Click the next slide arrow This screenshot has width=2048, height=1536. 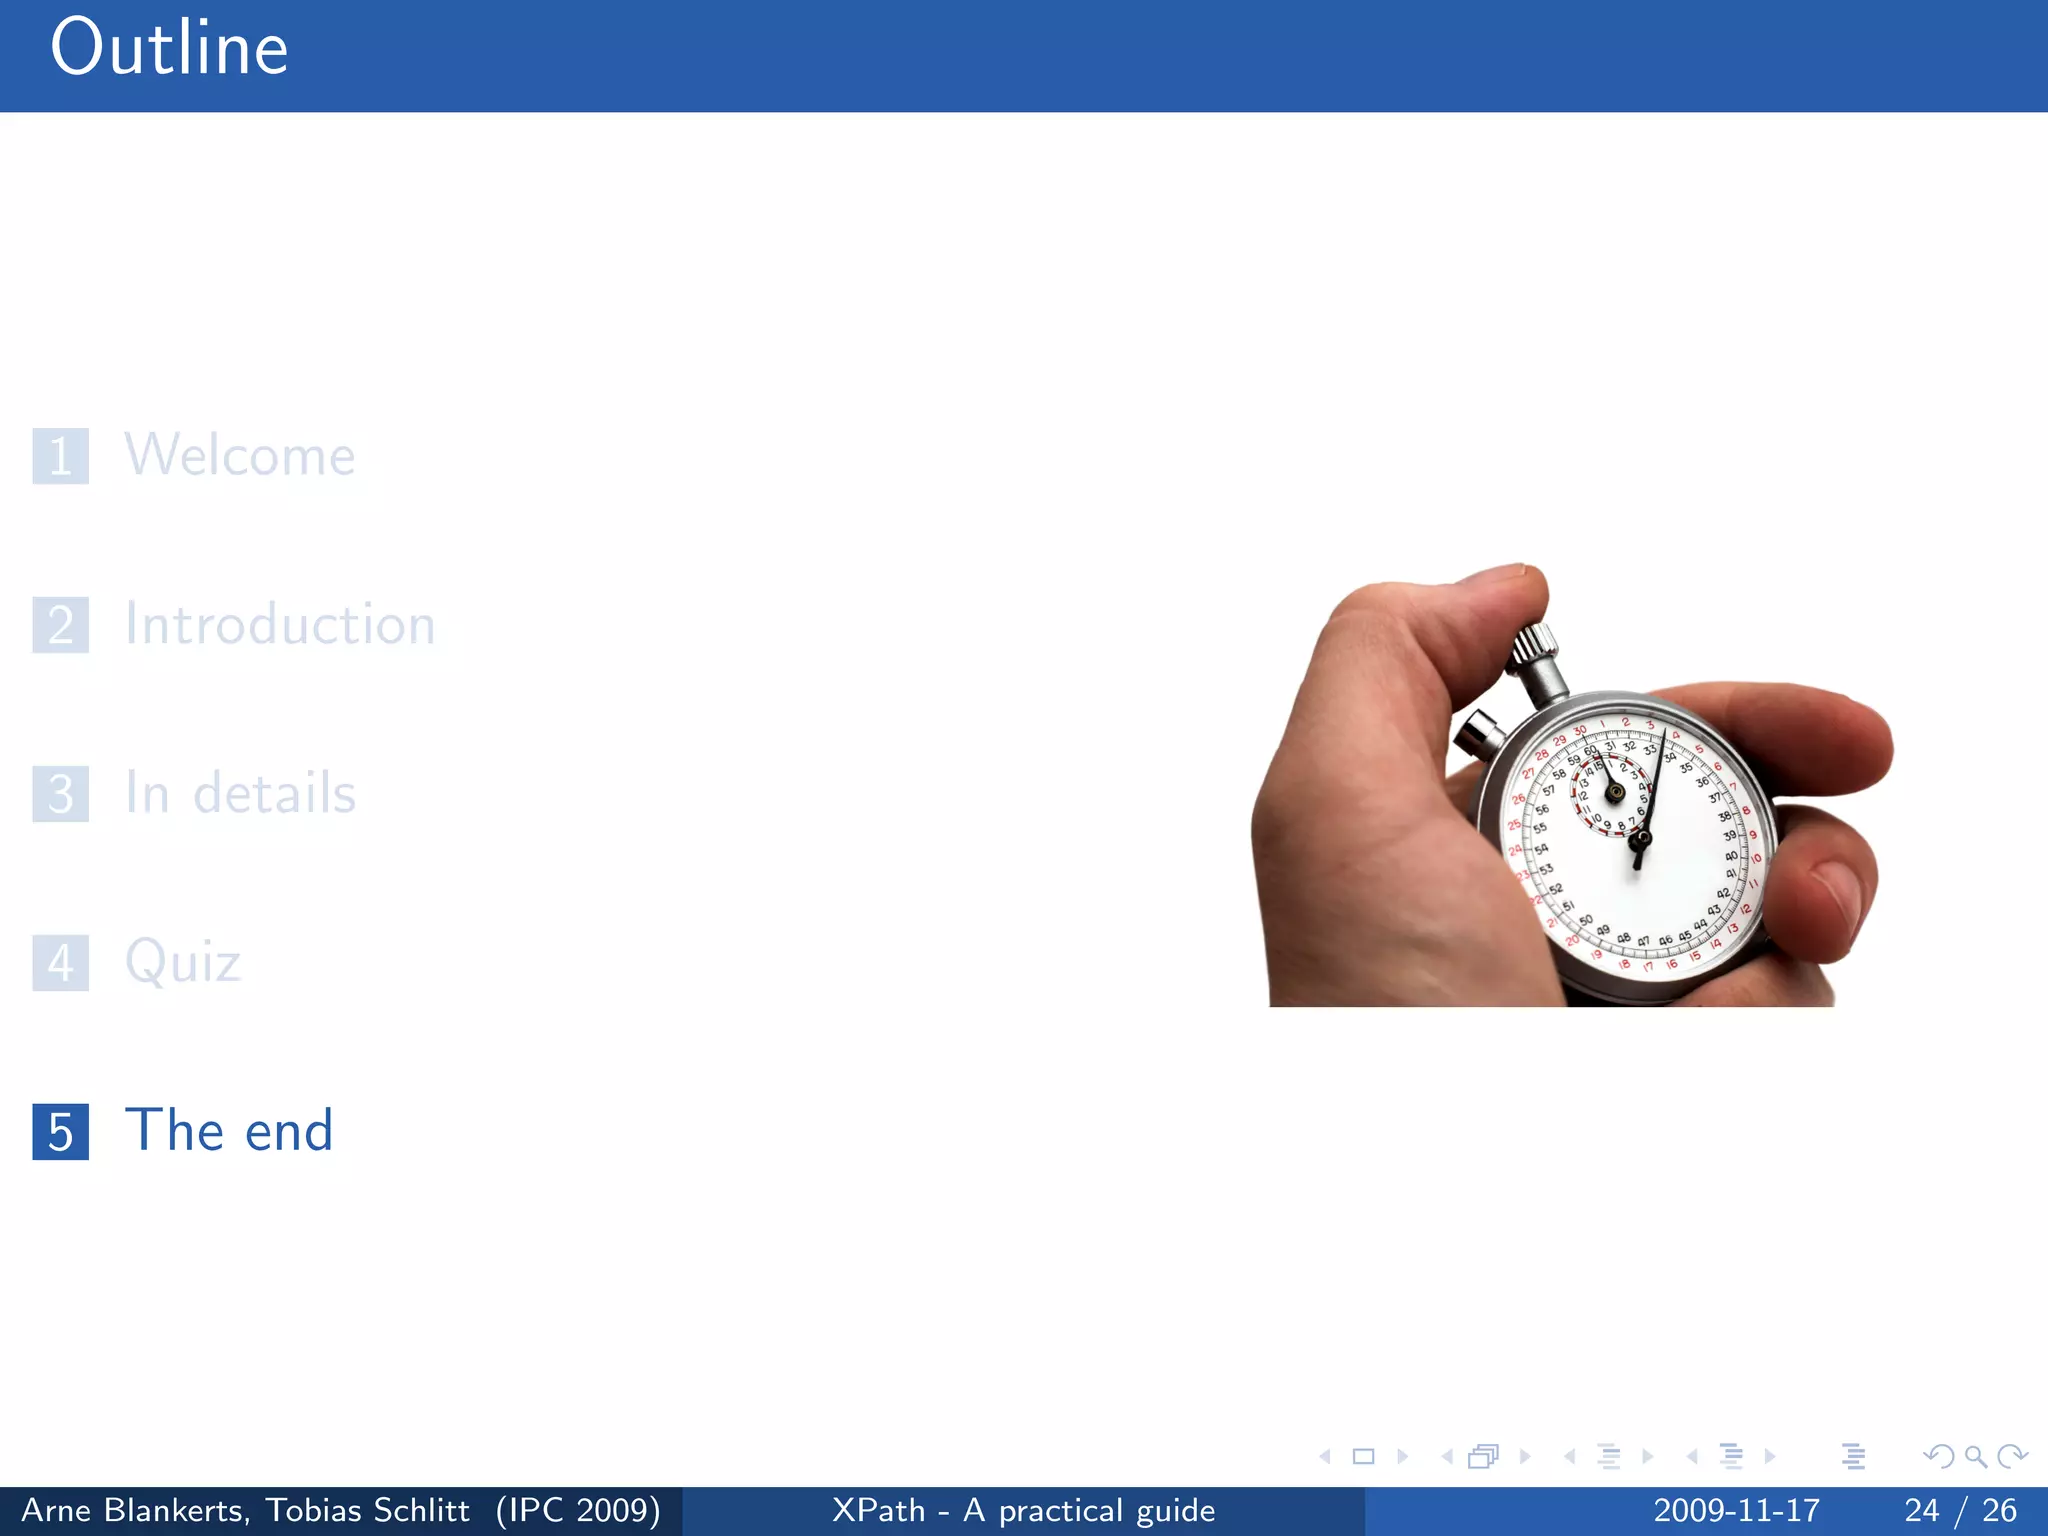coord(1402,1457)
